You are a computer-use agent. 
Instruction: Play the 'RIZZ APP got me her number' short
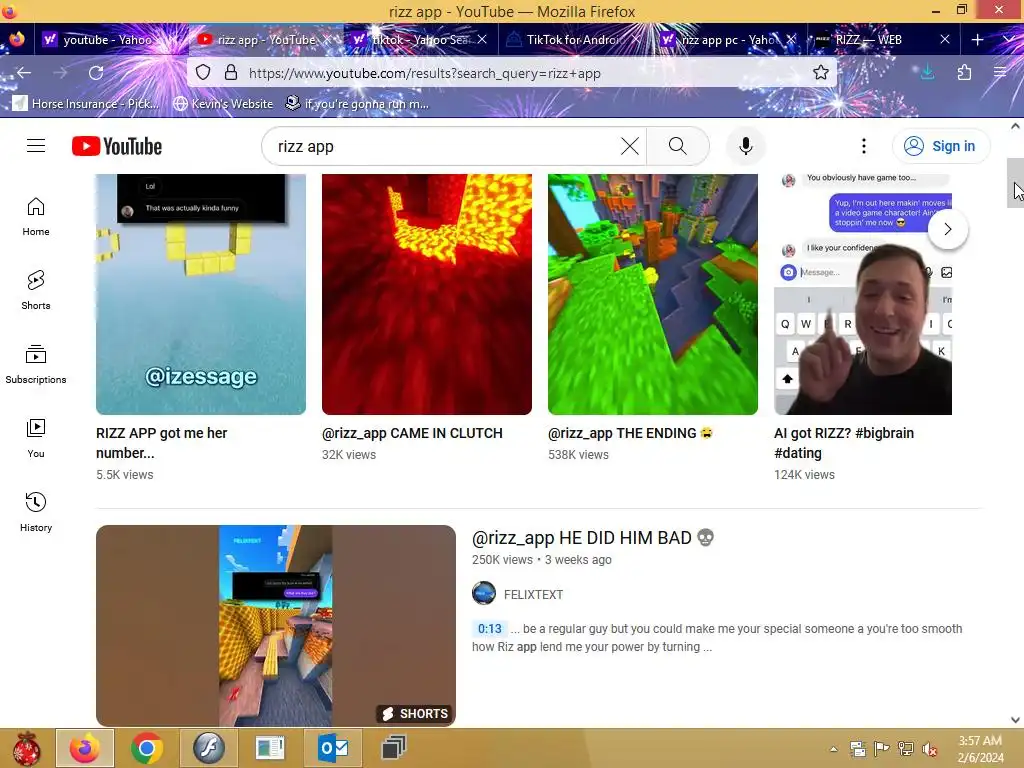click(x=200, y=294)
